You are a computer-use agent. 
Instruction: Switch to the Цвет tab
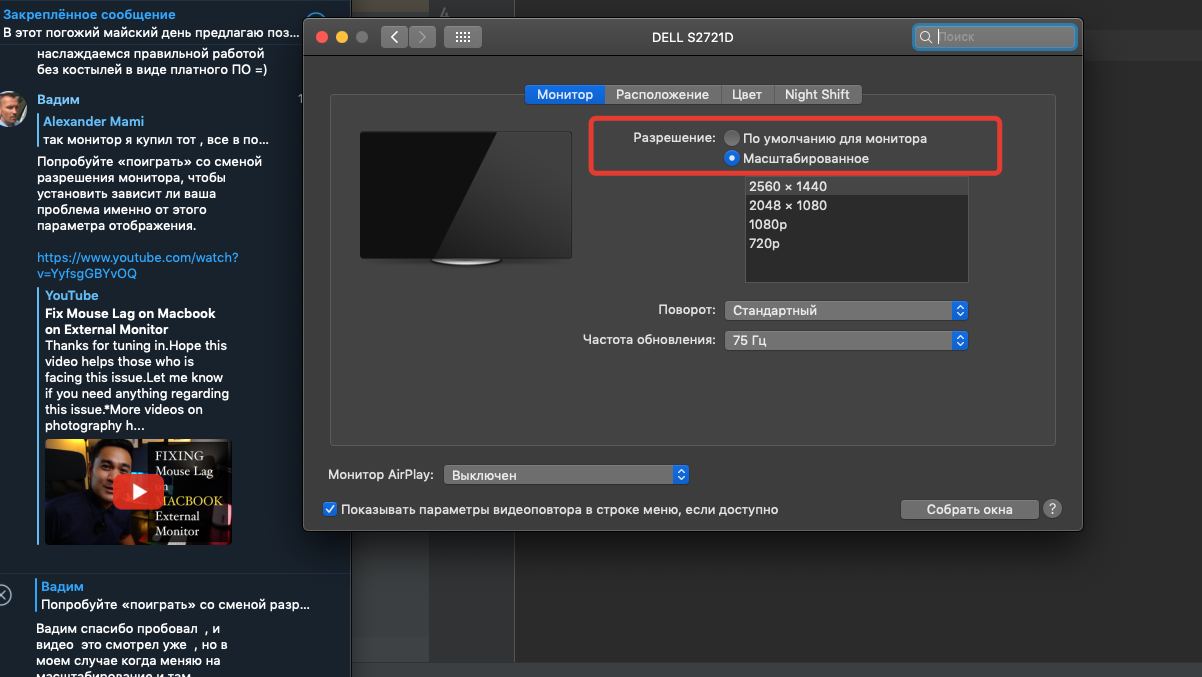[747, 94]
